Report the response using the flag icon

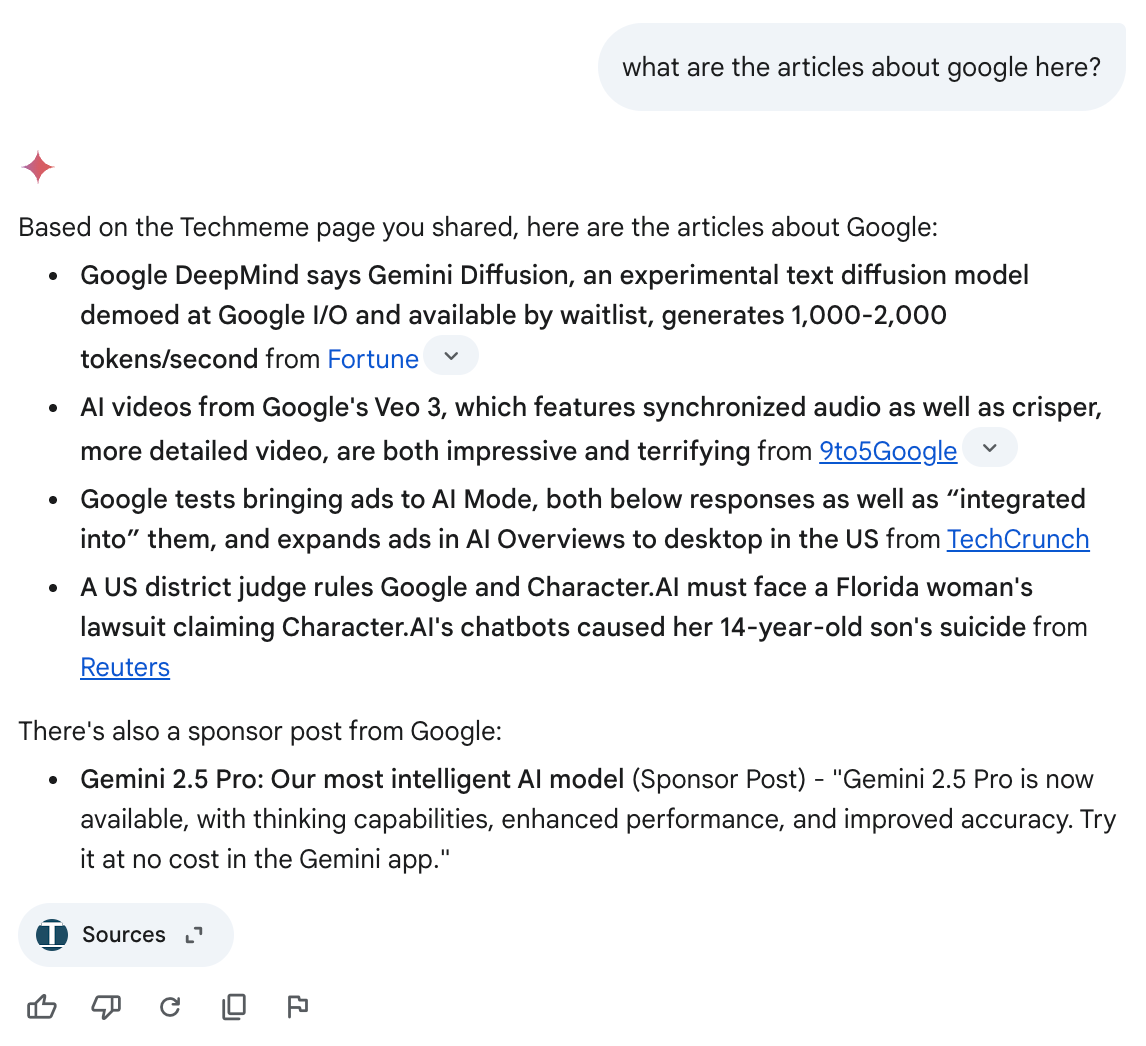tap(297, 1007)
